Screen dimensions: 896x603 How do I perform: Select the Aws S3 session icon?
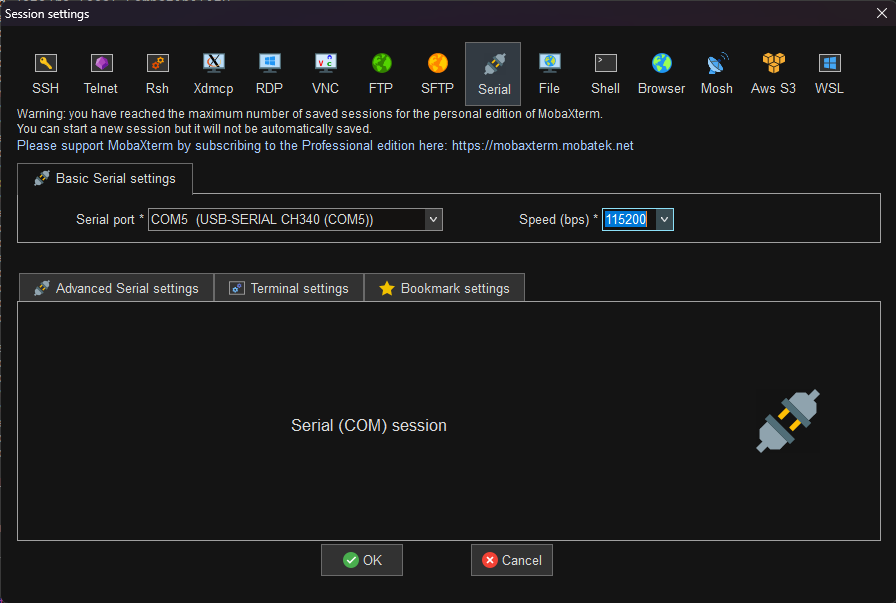[x=773, y=63]
